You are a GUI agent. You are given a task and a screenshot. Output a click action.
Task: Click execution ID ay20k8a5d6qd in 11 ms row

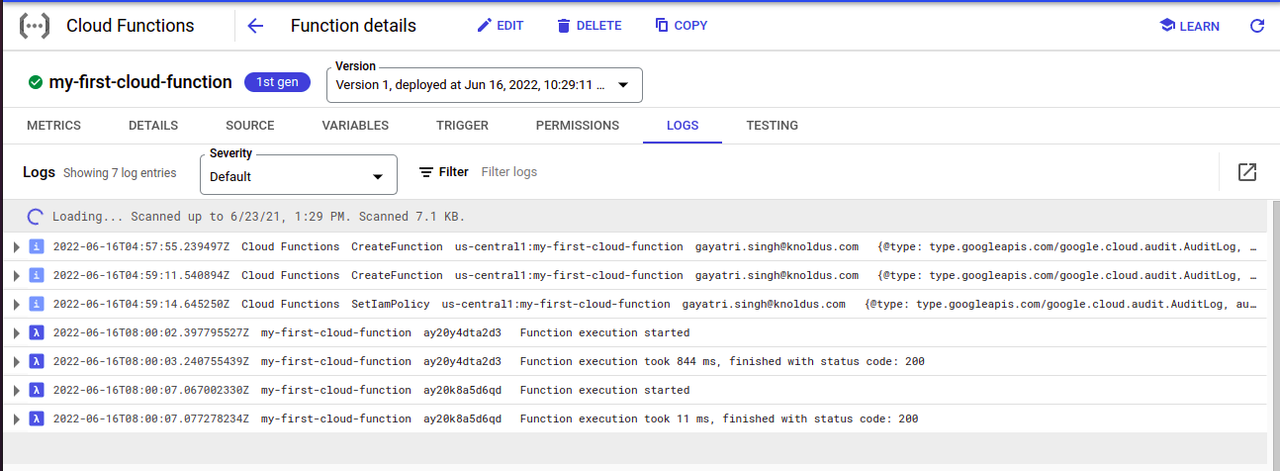tap(462, 419)
